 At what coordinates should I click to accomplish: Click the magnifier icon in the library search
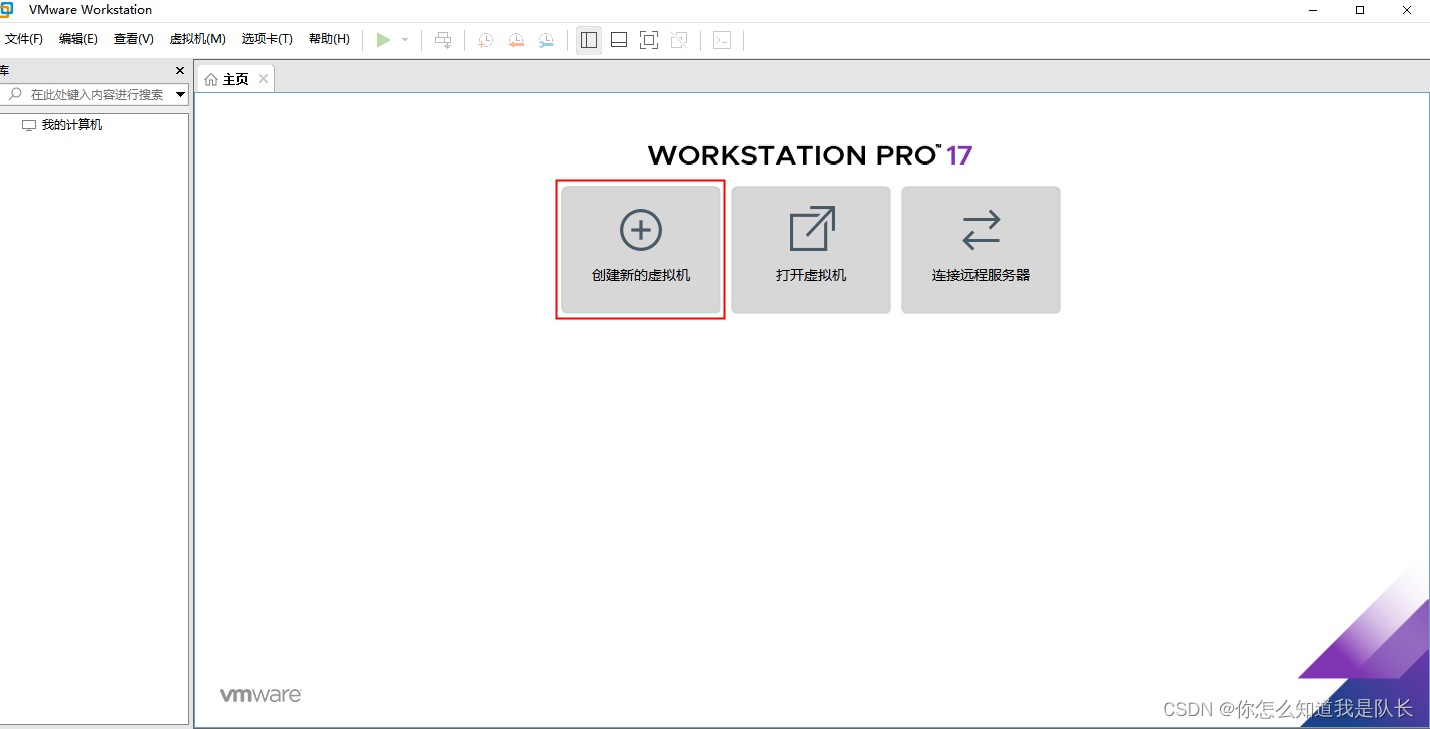tap(15, 94)
